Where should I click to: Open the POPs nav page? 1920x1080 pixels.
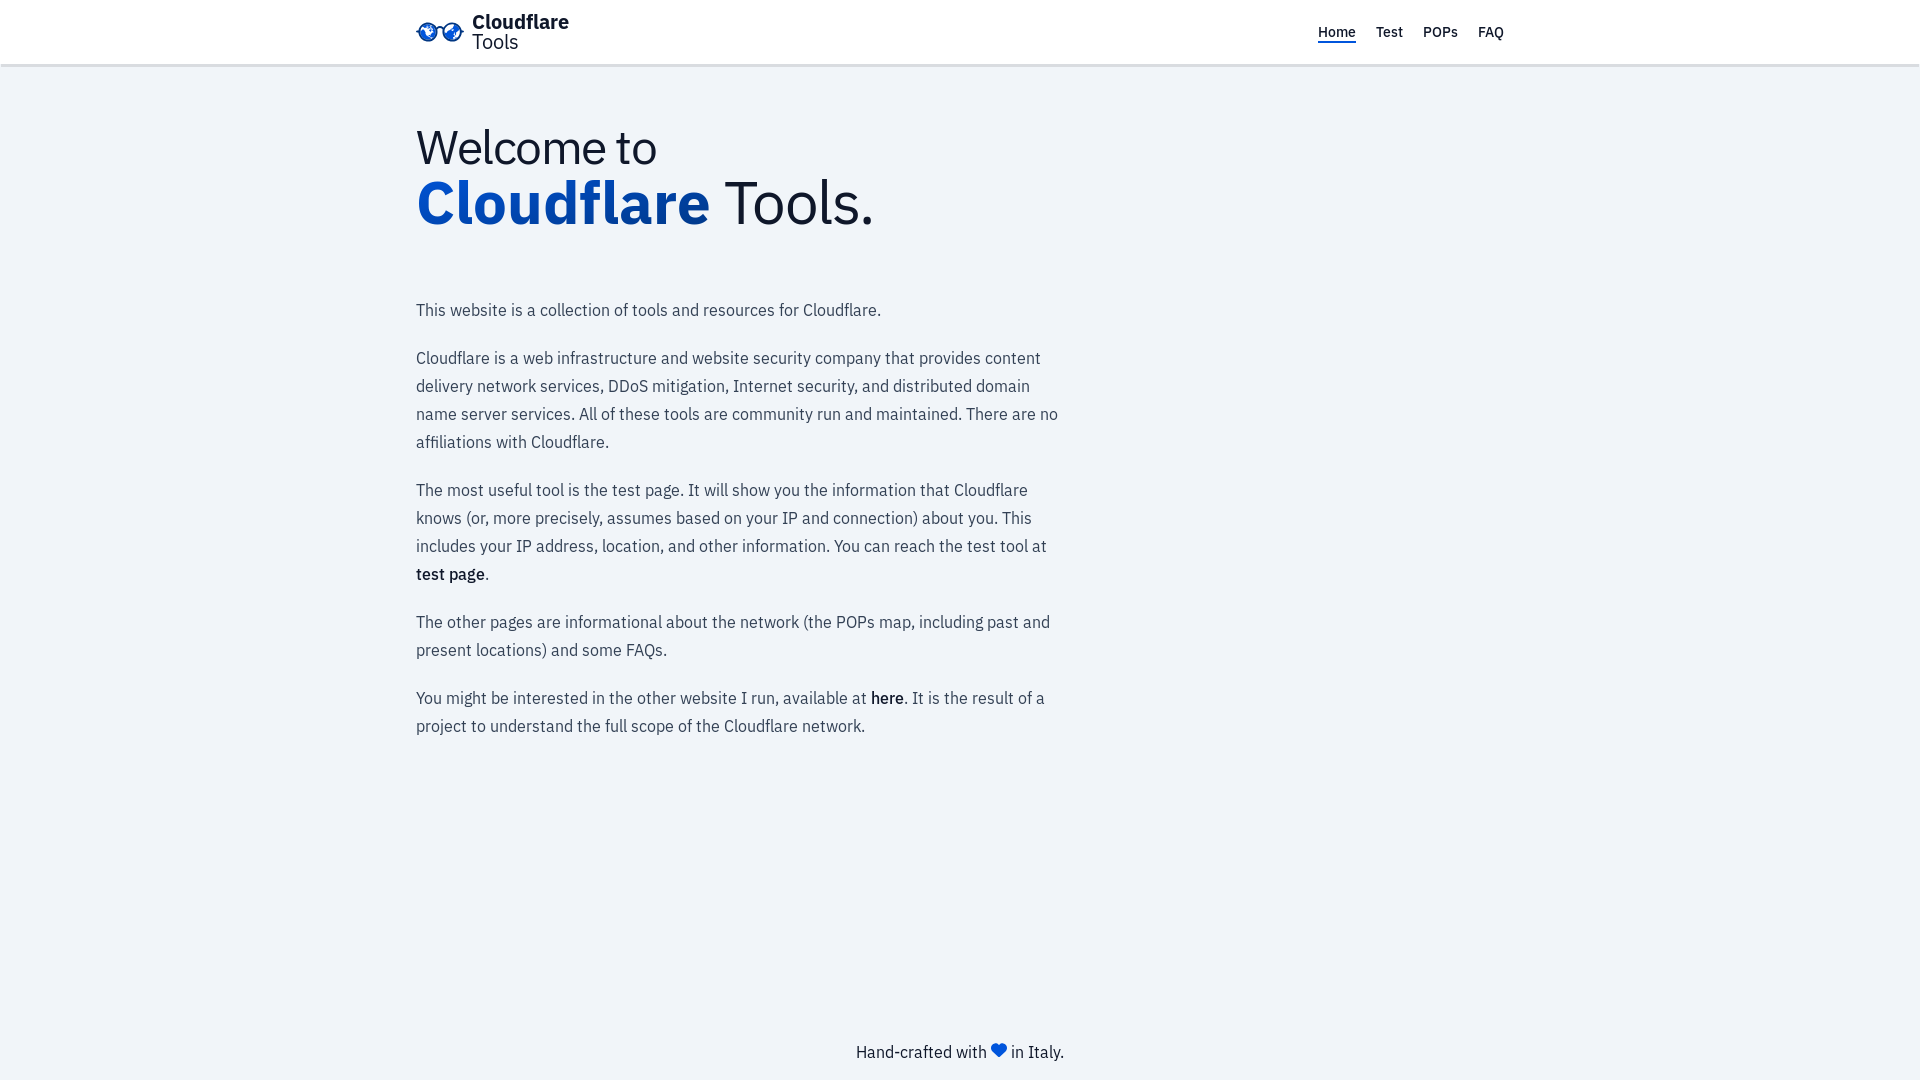[x=1440, y=32]
